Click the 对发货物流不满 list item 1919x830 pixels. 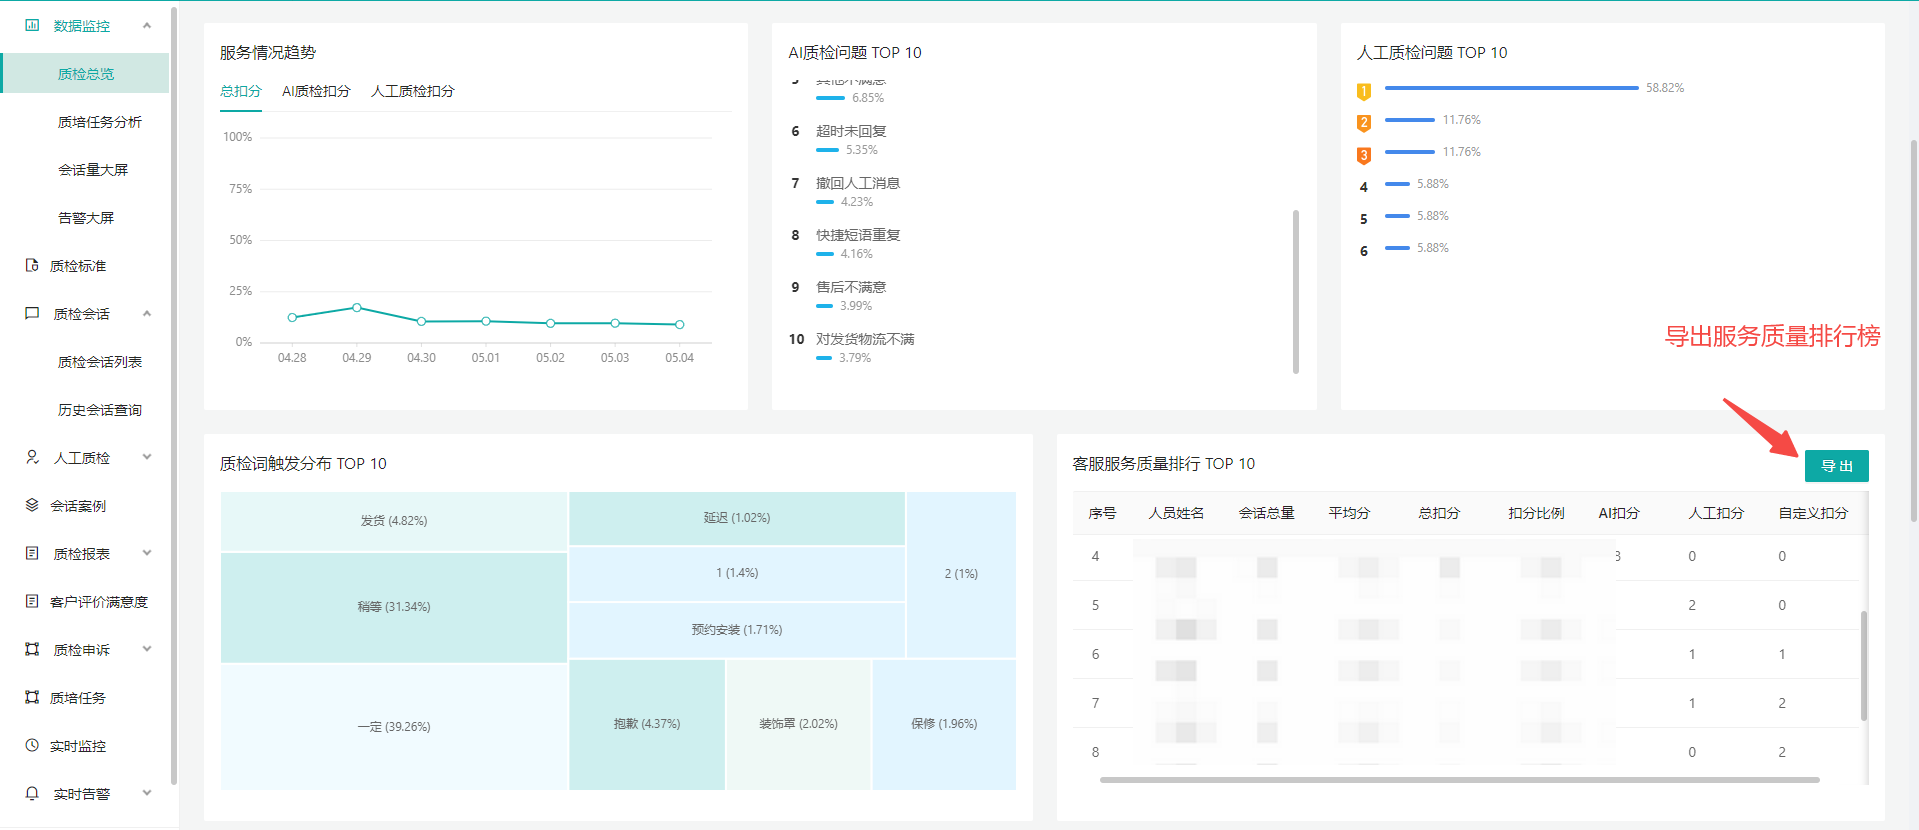[x=865, y=339]
